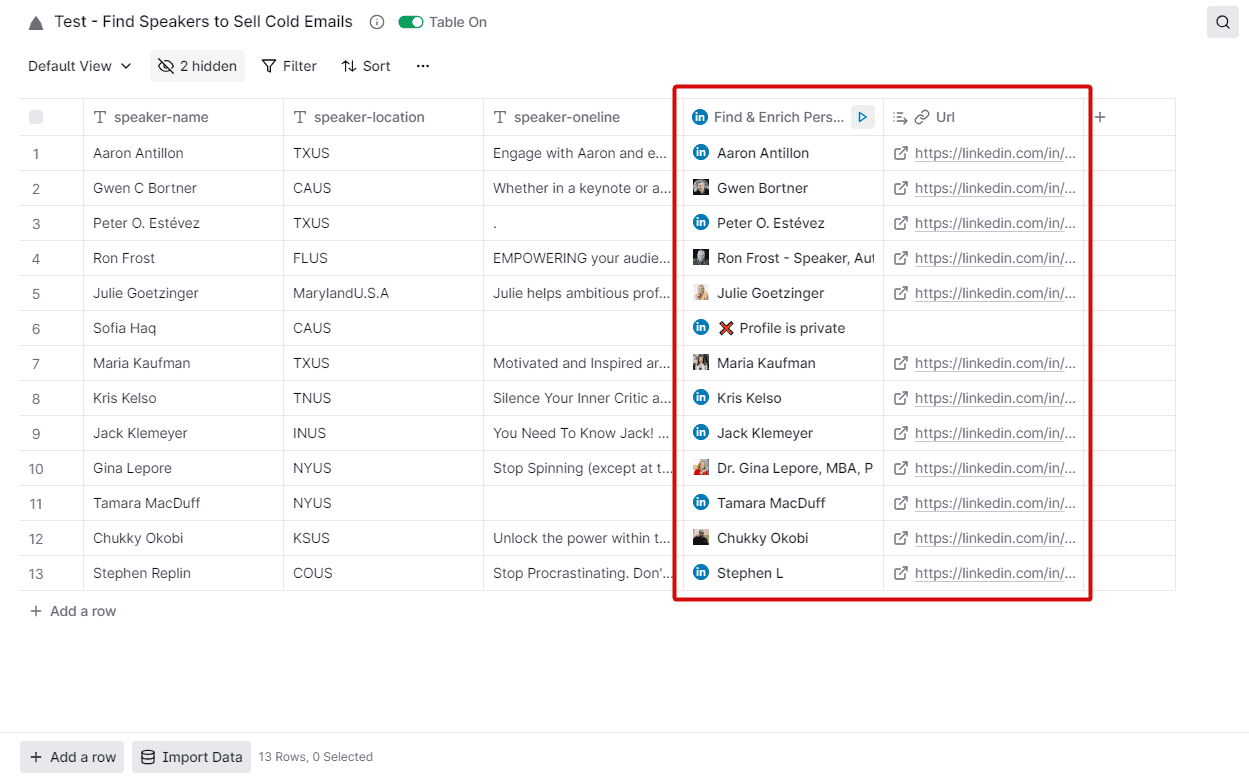Click the bottom Add a row button
Screen dimensions: 1249x781
coord(72,757)
